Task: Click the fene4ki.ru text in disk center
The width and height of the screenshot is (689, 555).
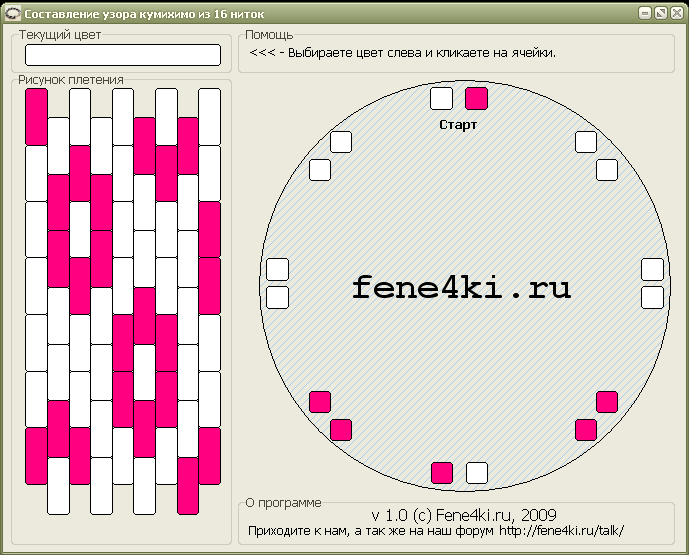Action: point(461,288)
